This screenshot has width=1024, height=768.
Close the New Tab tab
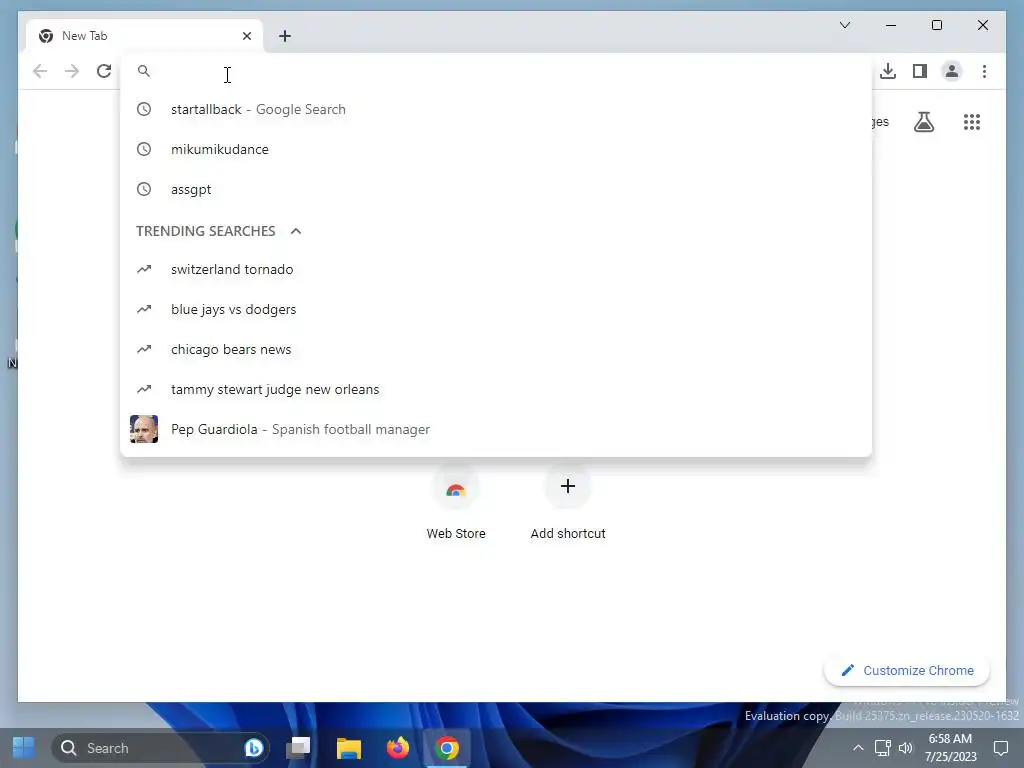pyautogui.click(x=247, y=36)
